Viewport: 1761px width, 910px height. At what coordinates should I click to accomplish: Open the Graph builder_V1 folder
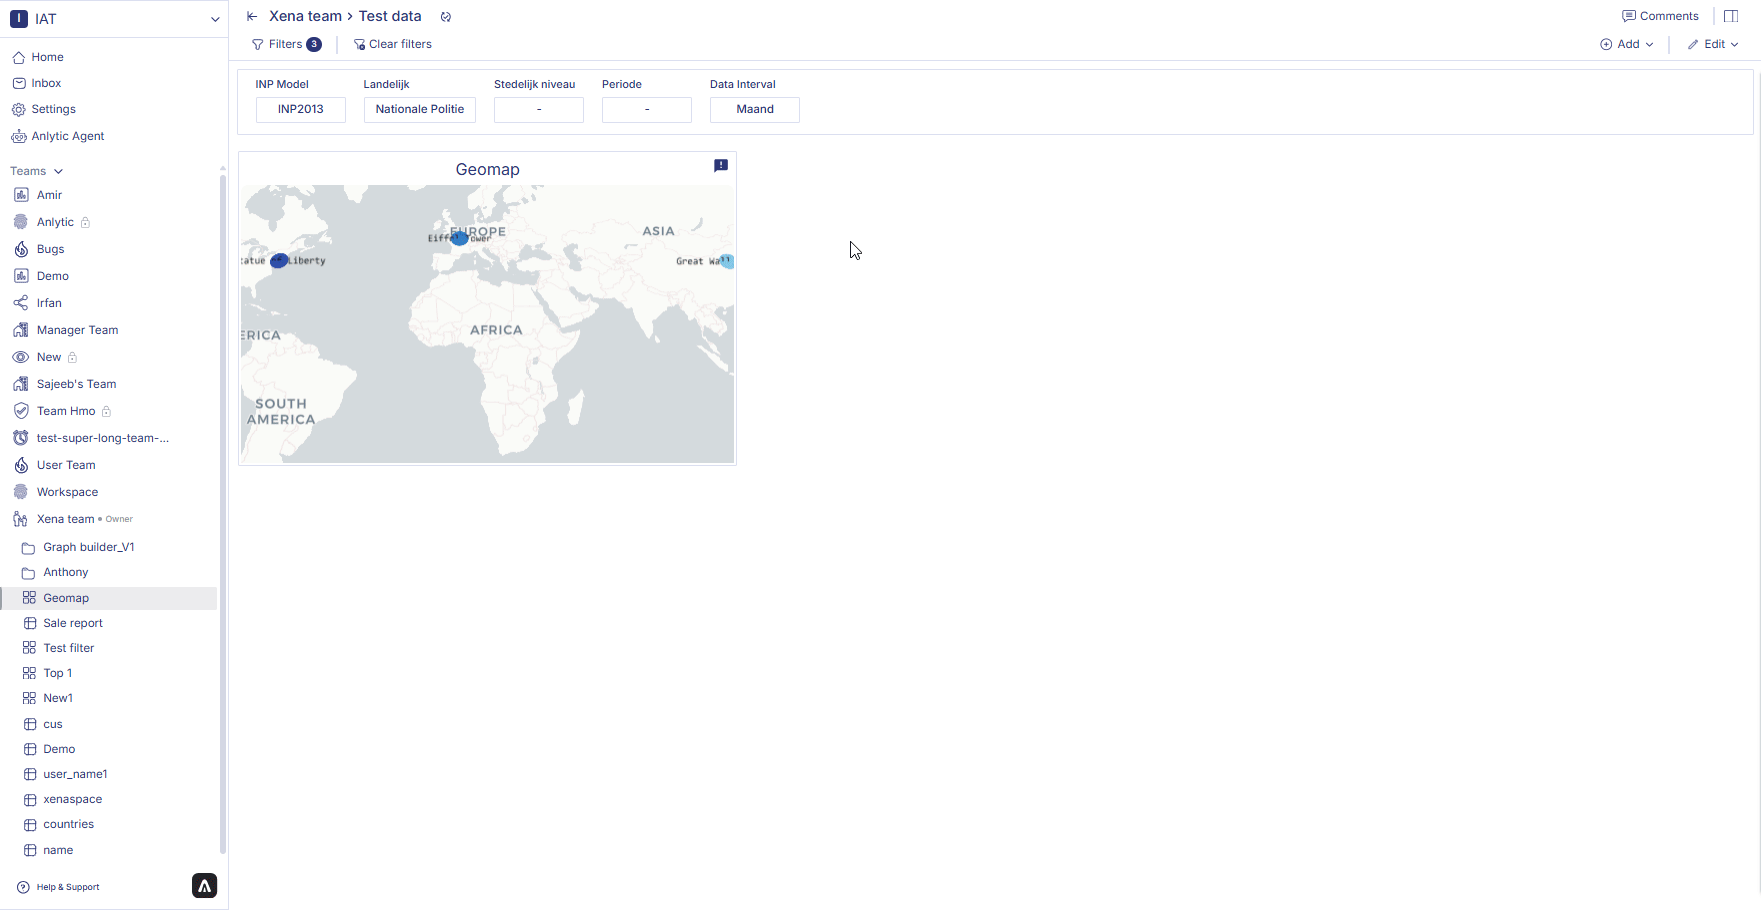[x=88, y=547]
